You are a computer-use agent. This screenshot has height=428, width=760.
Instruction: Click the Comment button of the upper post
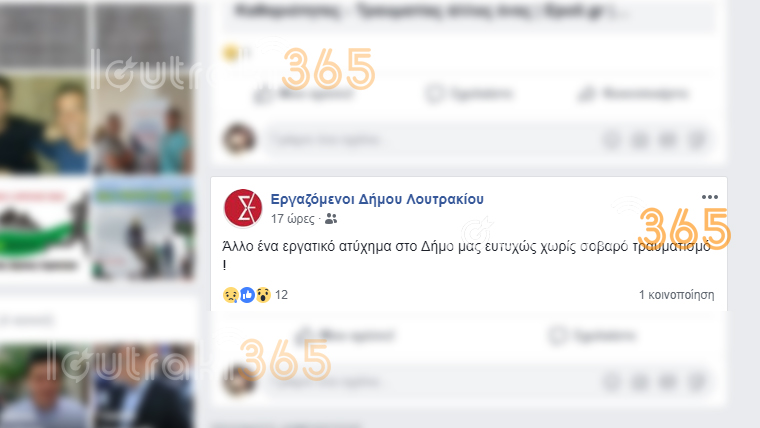click(469, 93)
